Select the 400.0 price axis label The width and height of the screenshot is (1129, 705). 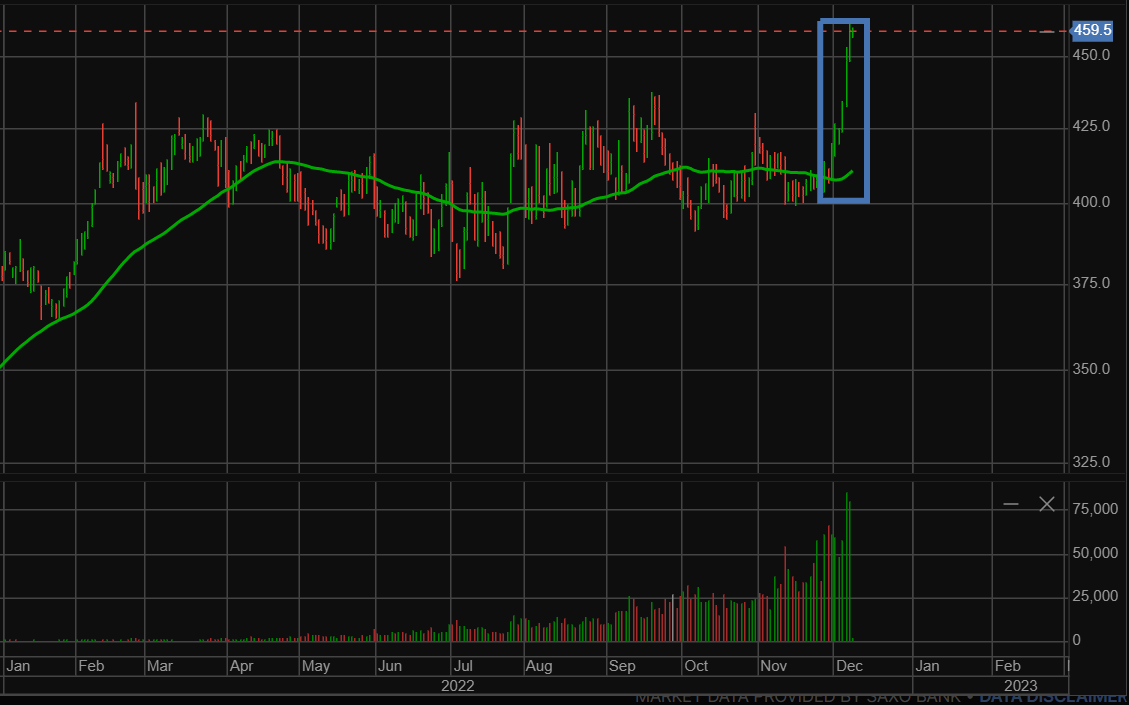(x=1091, y=202)
